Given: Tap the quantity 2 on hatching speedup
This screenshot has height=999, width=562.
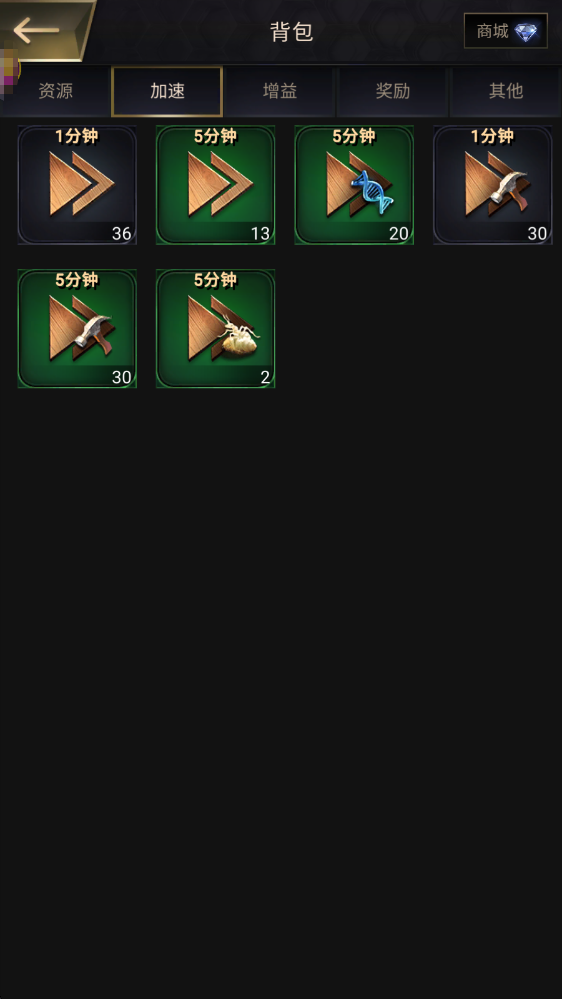Looking at the screenshot, I should pyautogui.click(x=265, y=377).
